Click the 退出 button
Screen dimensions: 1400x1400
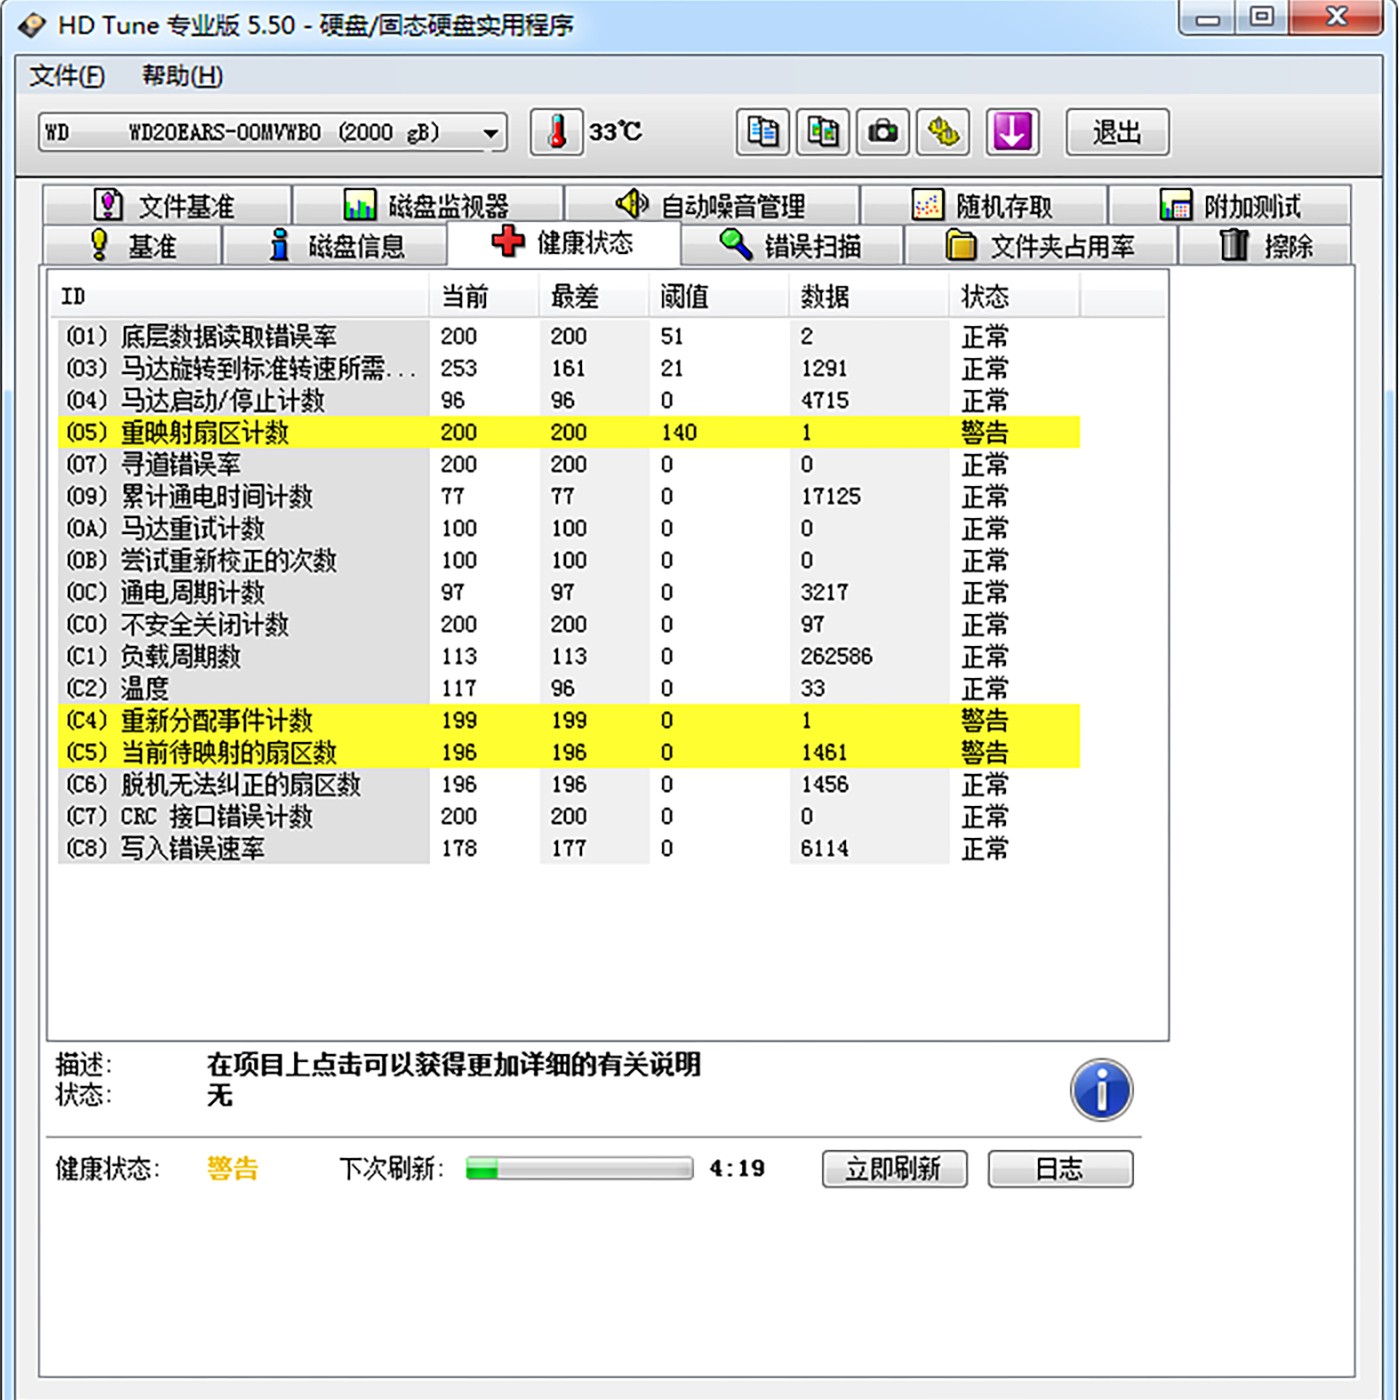[1117, 132]
